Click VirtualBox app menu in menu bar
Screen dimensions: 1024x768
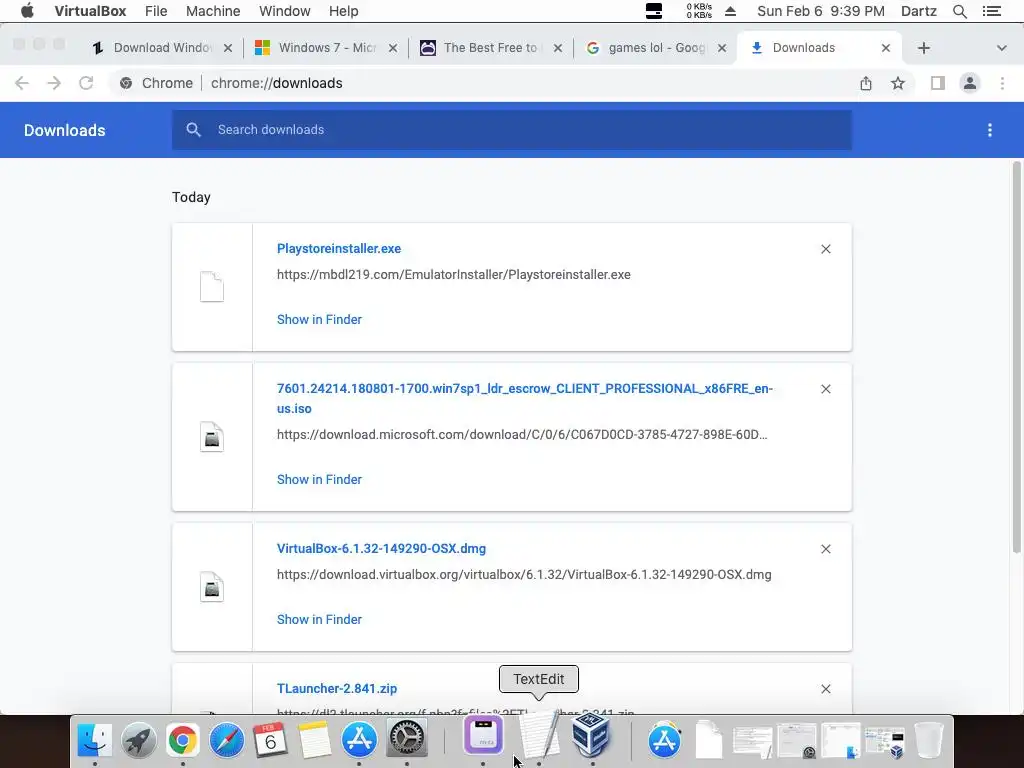90,11
